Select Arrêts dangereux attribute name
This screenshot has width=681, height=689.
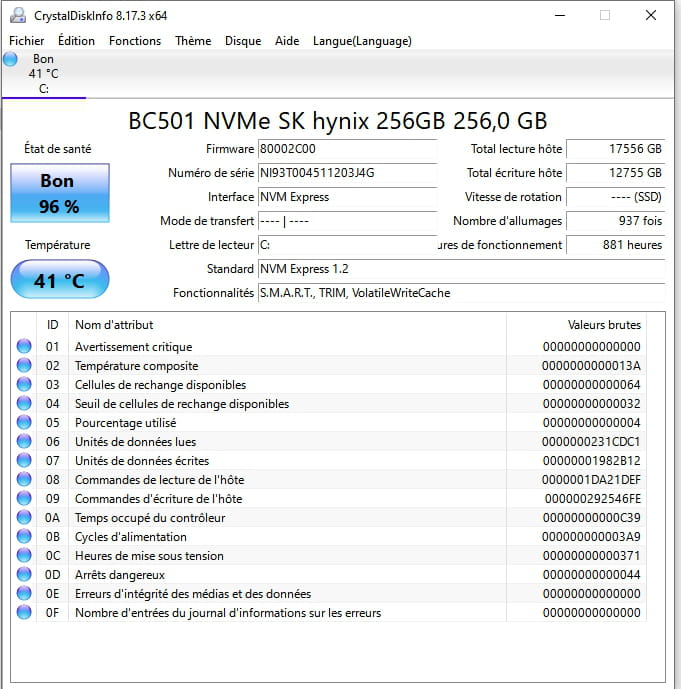(x=120, y=575)
